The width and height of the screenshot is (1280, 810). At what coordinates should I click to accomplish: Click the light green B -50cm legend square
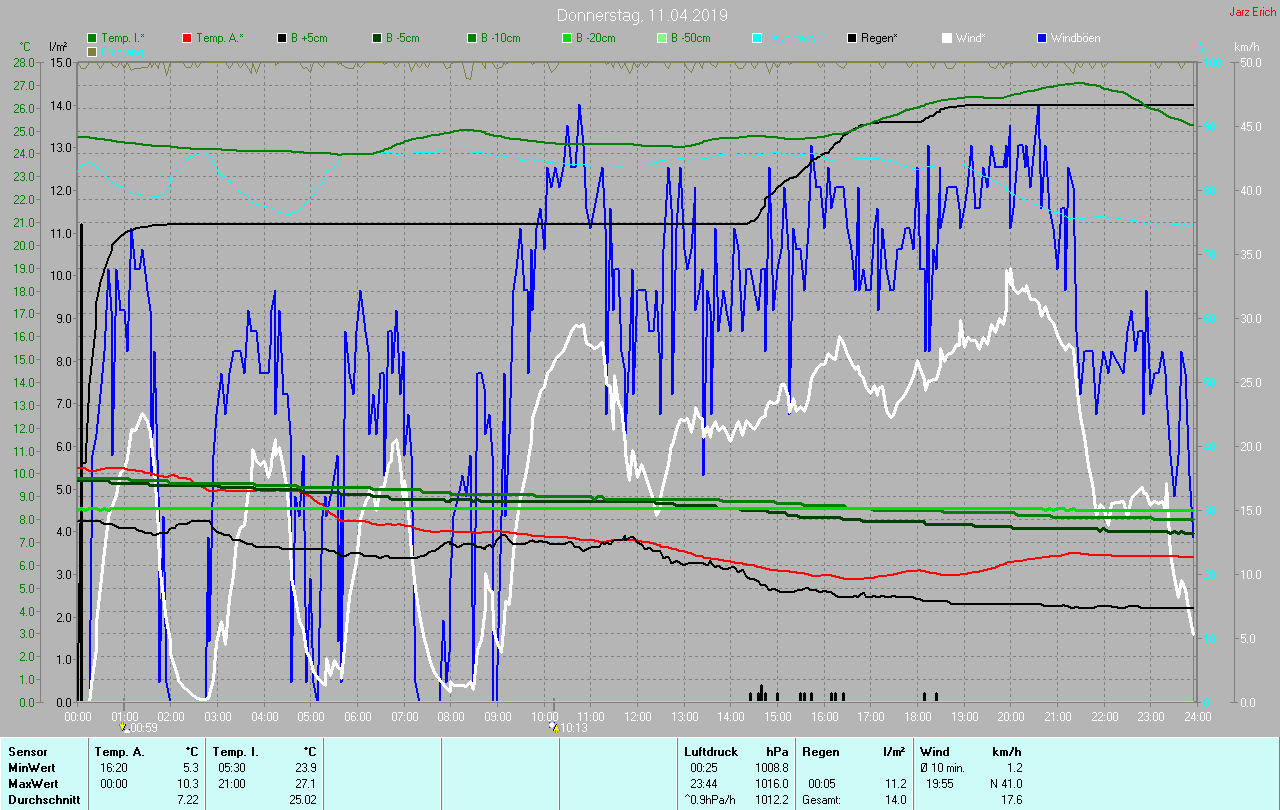coord(662,38)
